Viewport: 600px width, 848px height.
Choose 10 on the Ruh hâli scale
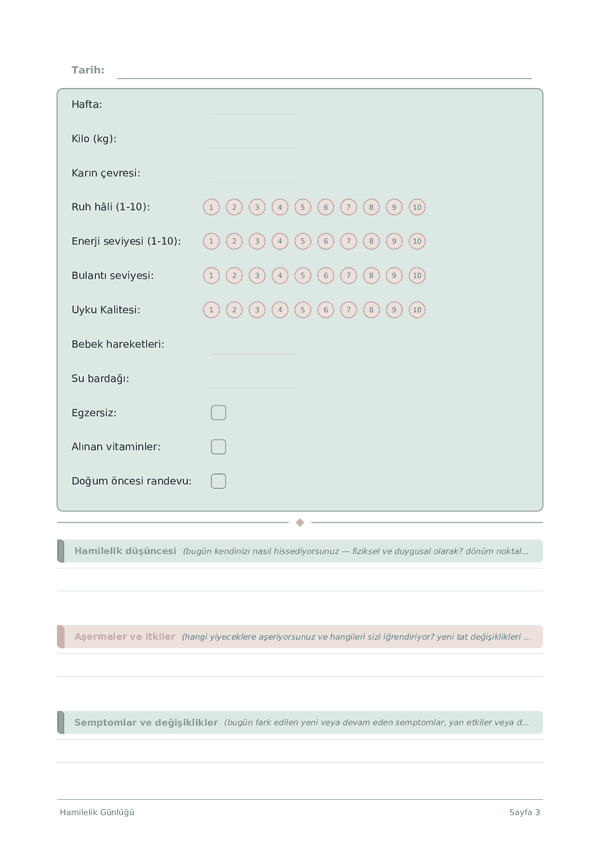click(x=417, y=207)
